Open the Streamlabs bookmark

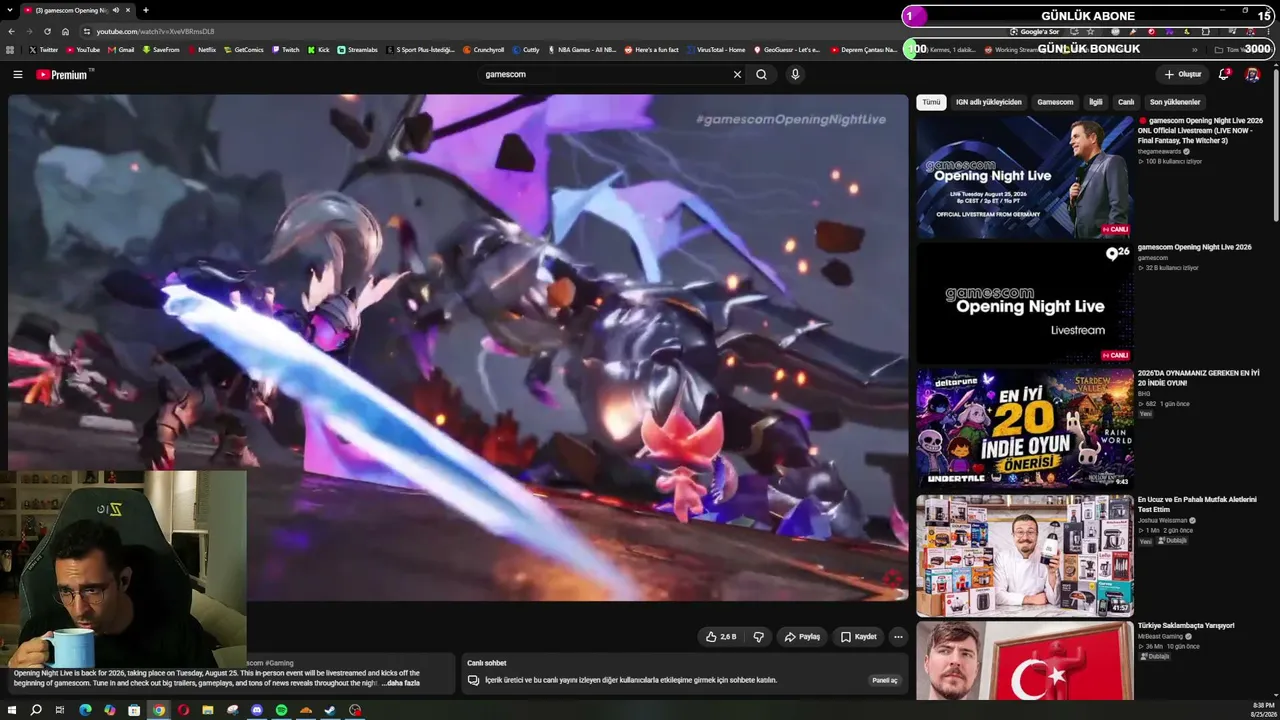[357, 50]
